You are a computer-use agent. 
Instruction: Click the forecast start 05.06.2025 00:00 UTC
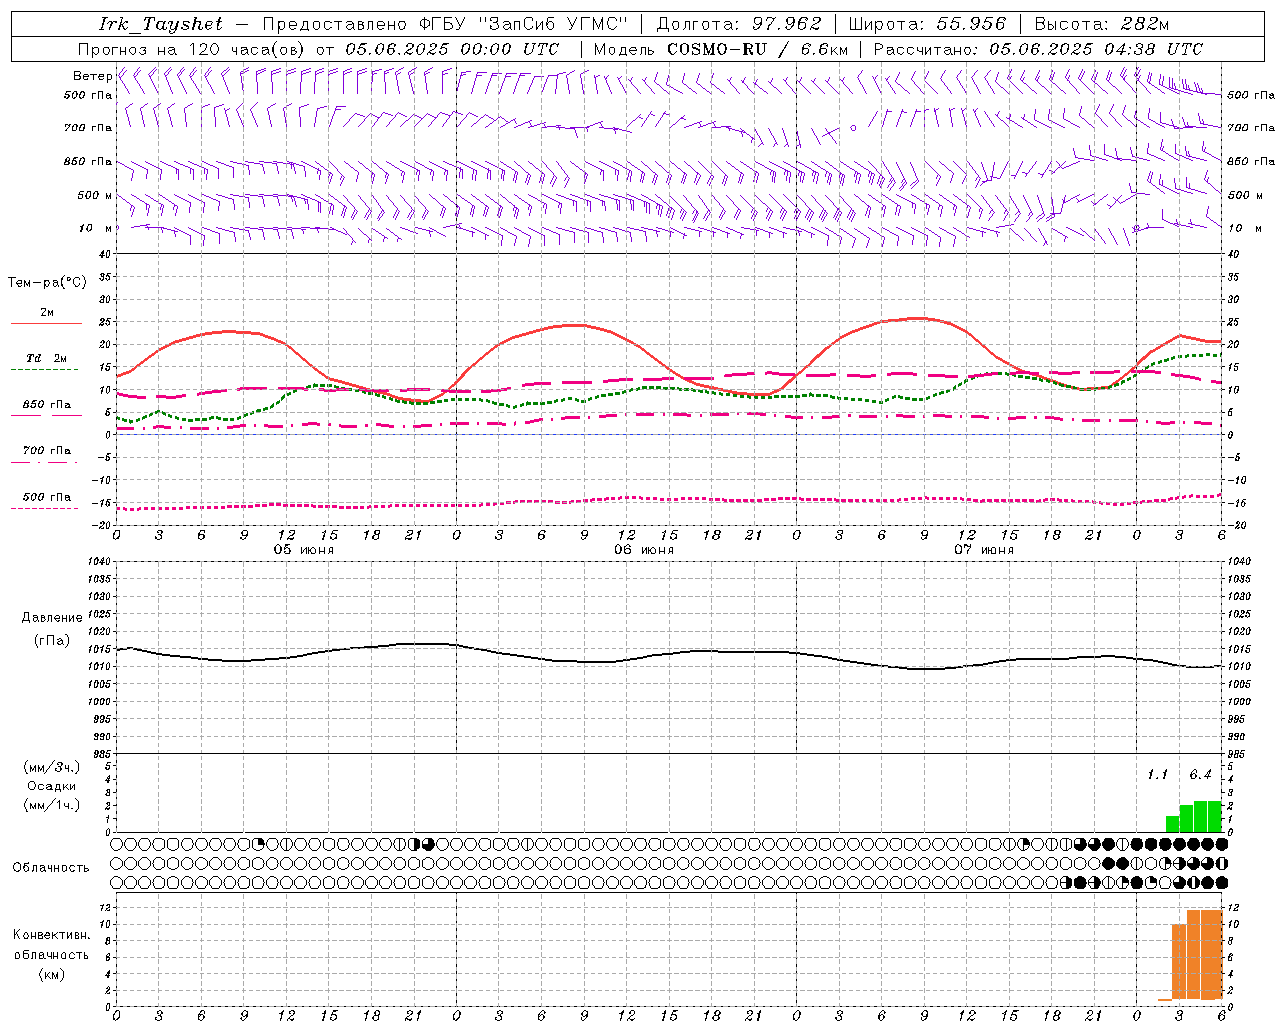pyautogui.click(x=452, y=49)
